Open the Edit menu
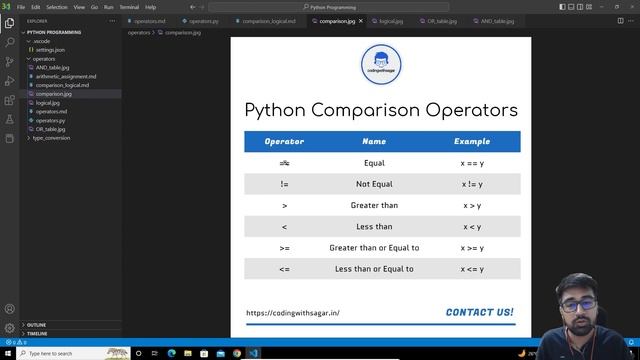 (36, 7)
